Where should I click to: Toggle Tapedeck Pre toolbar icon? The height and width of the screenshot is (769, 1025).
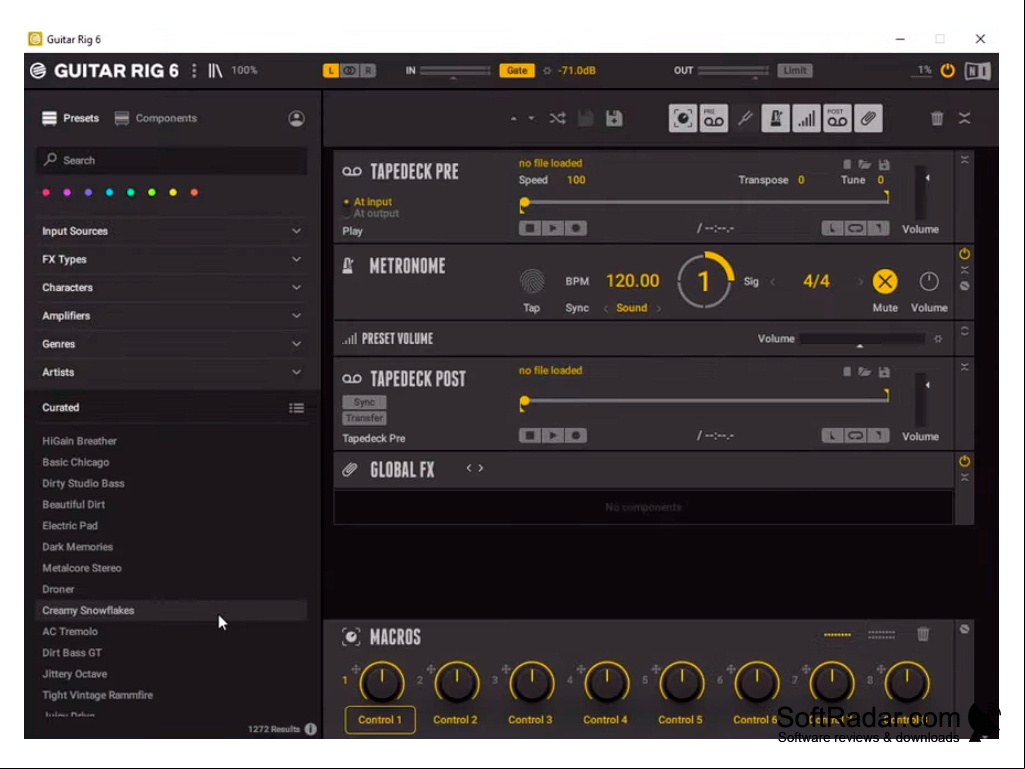click(x=713, y=118)
